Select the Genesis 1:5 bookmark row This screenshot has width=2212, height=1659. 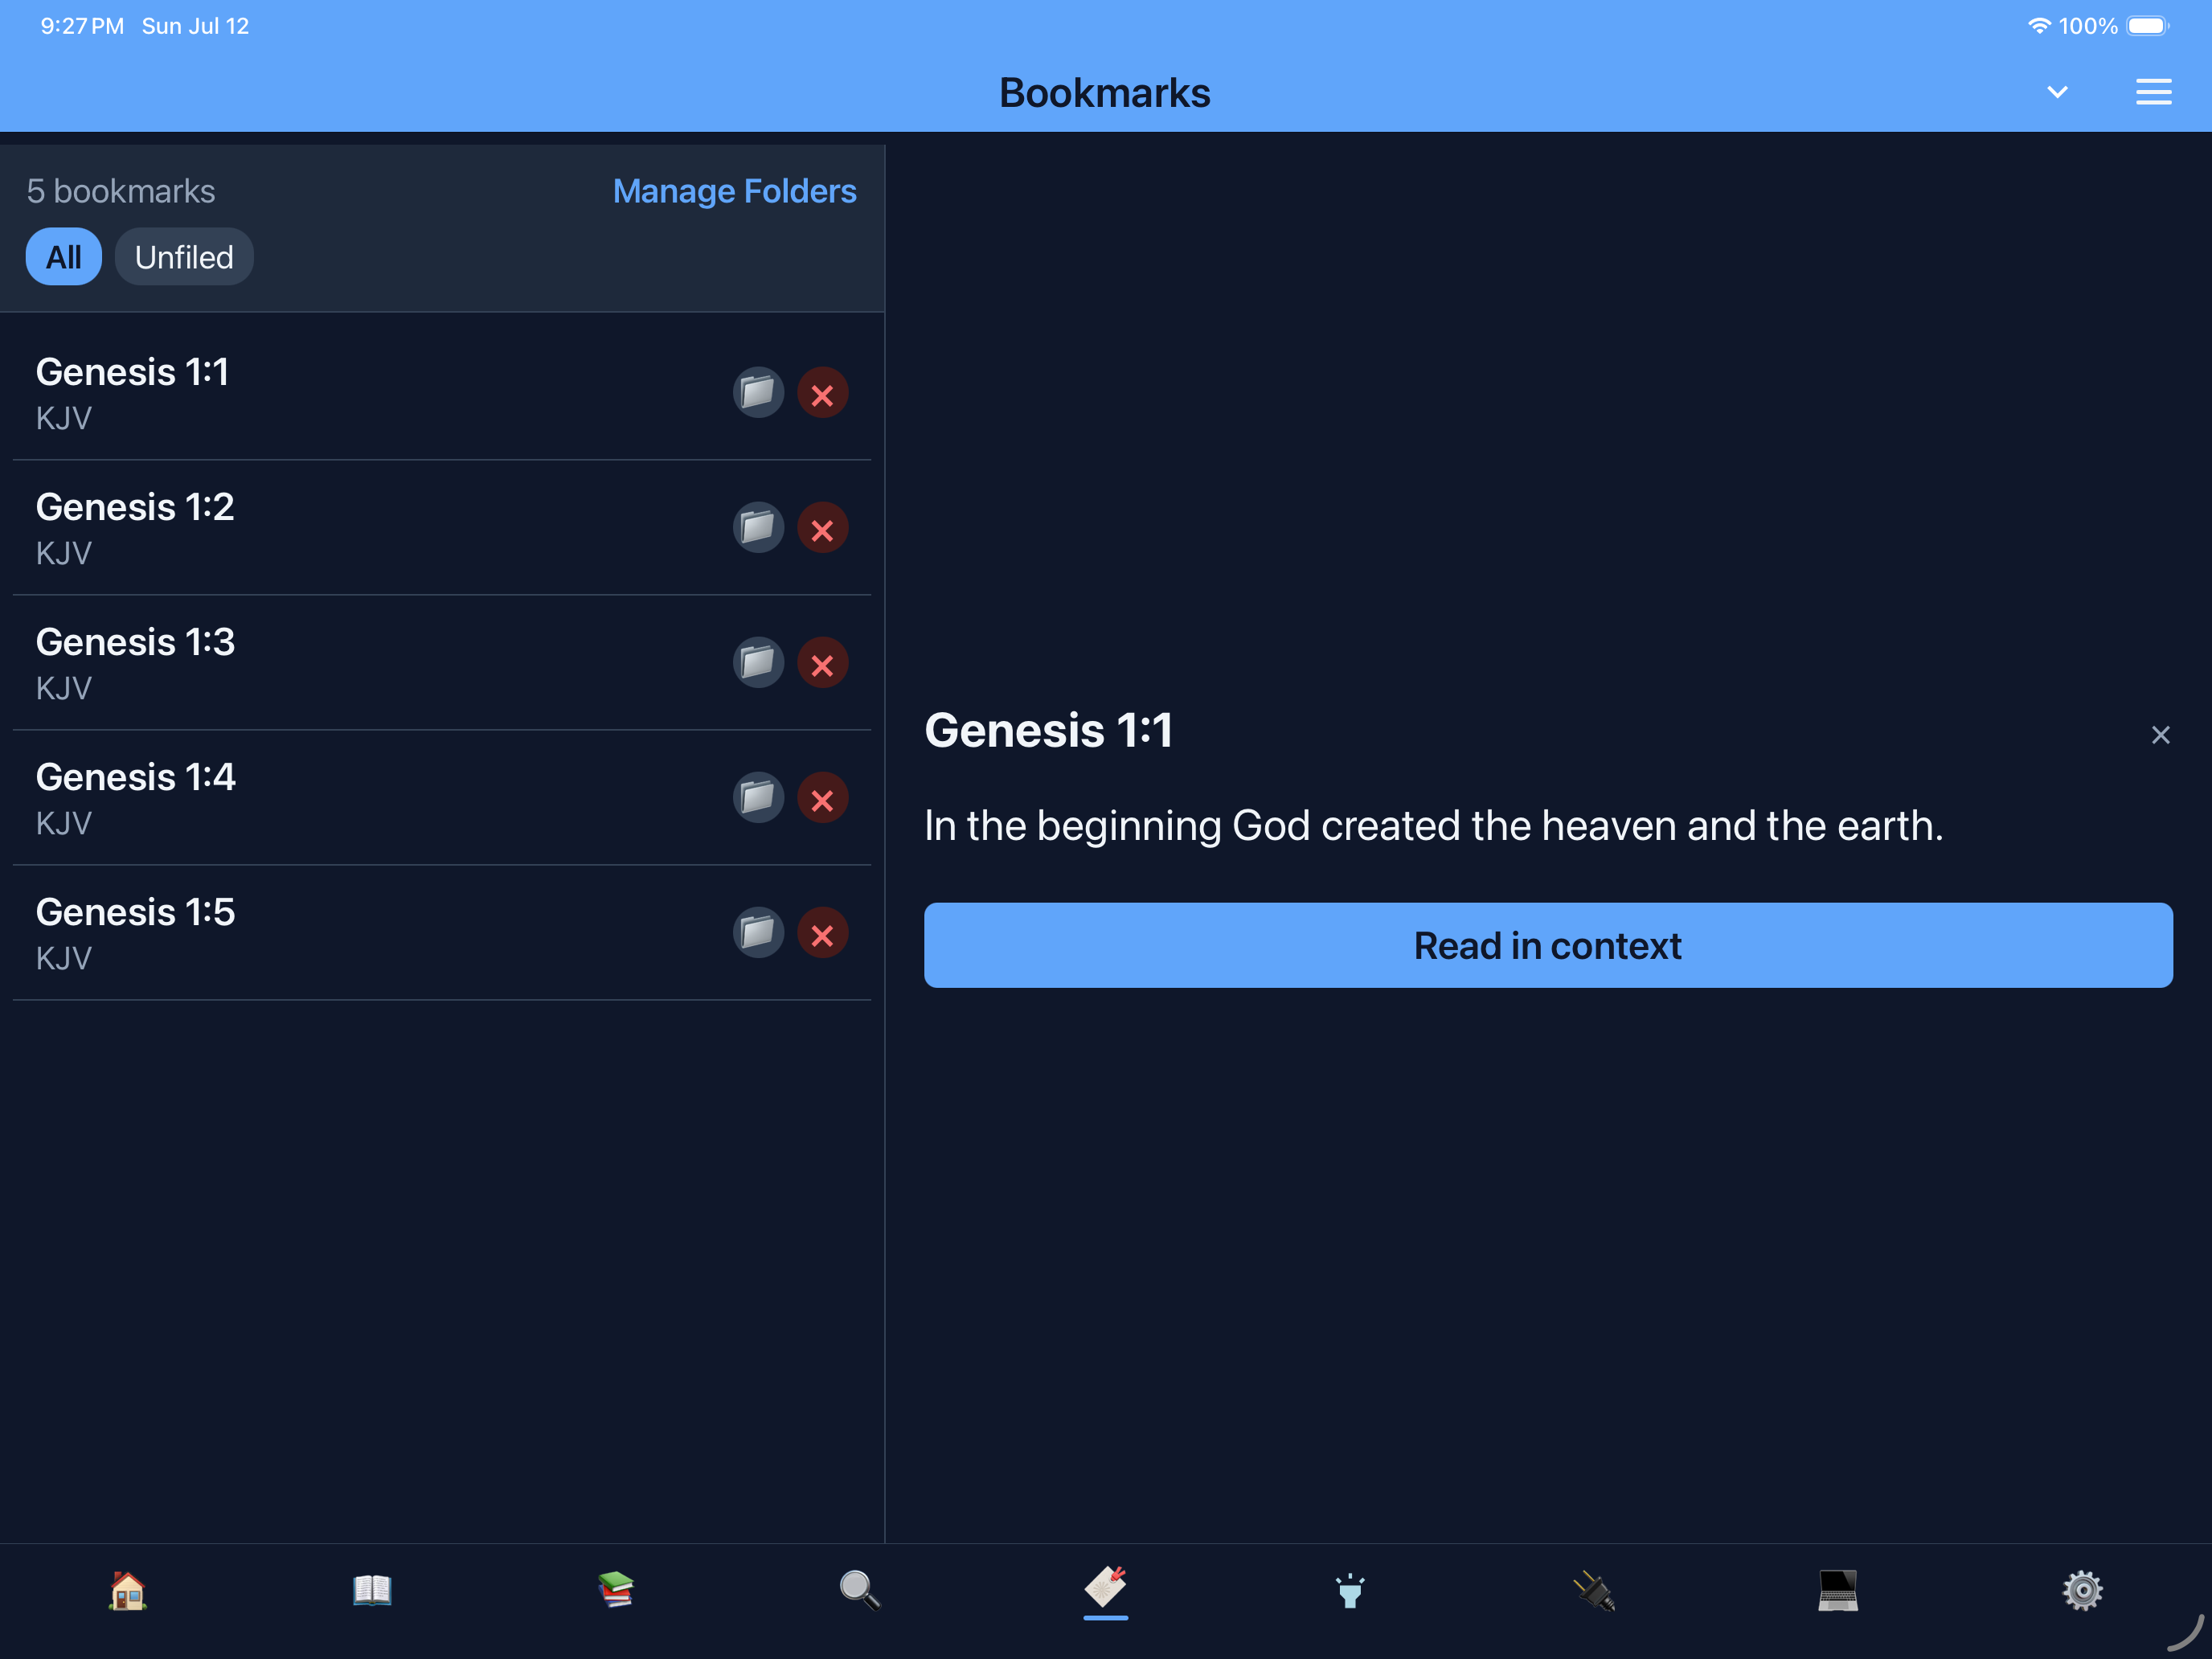pos(442,933)
